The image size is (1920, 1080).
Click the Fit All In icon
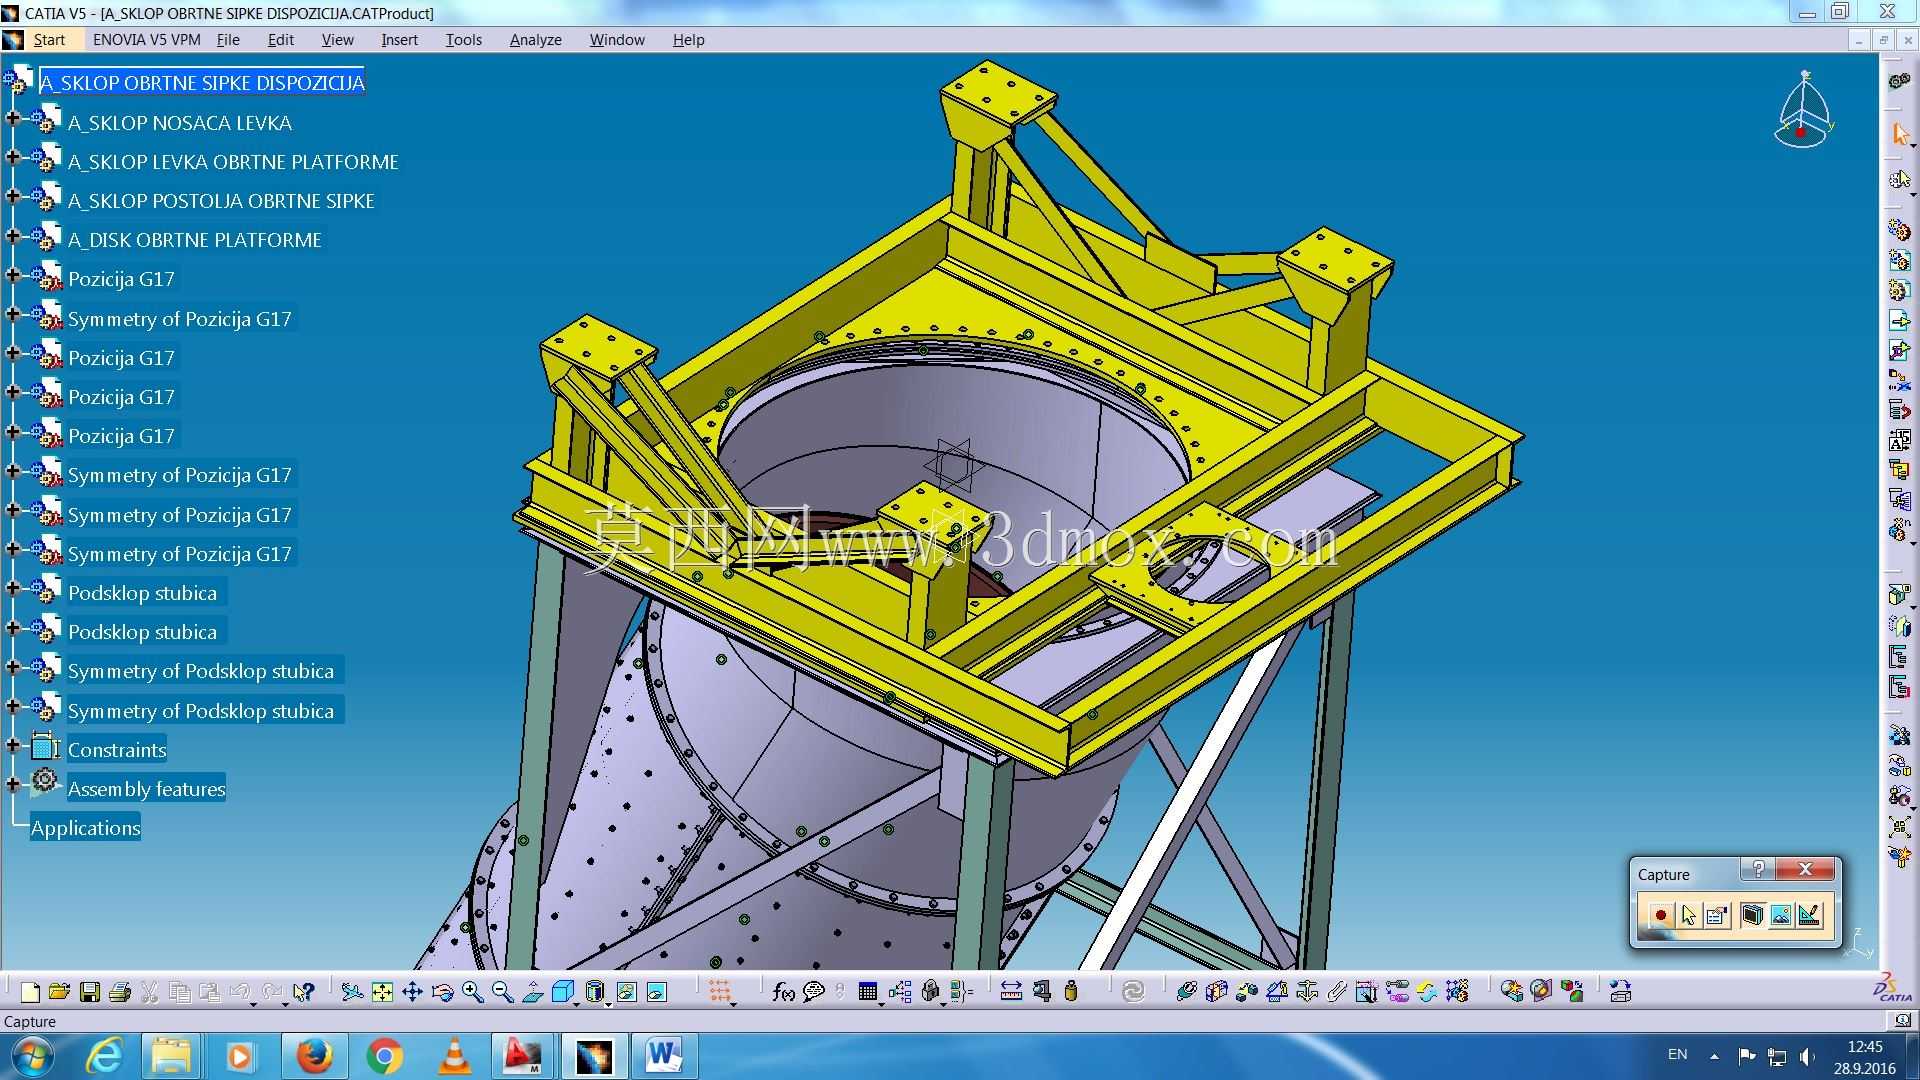pyautogui.click(x=382, y=992)
